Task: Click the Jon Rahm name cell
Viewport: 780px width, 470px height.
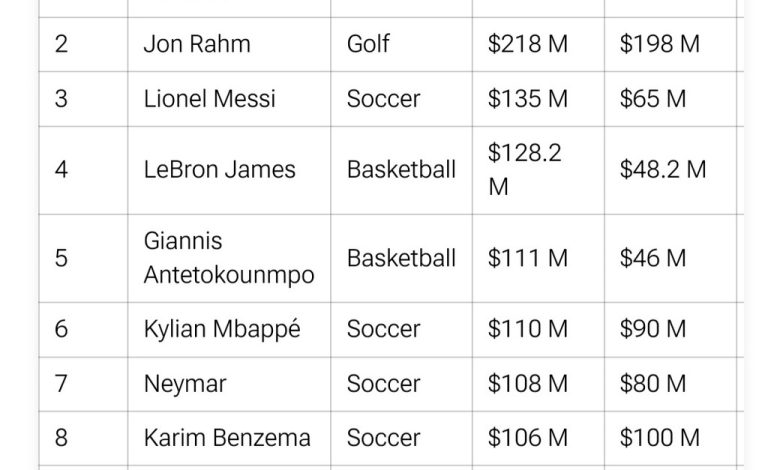Action: (196, 44)
